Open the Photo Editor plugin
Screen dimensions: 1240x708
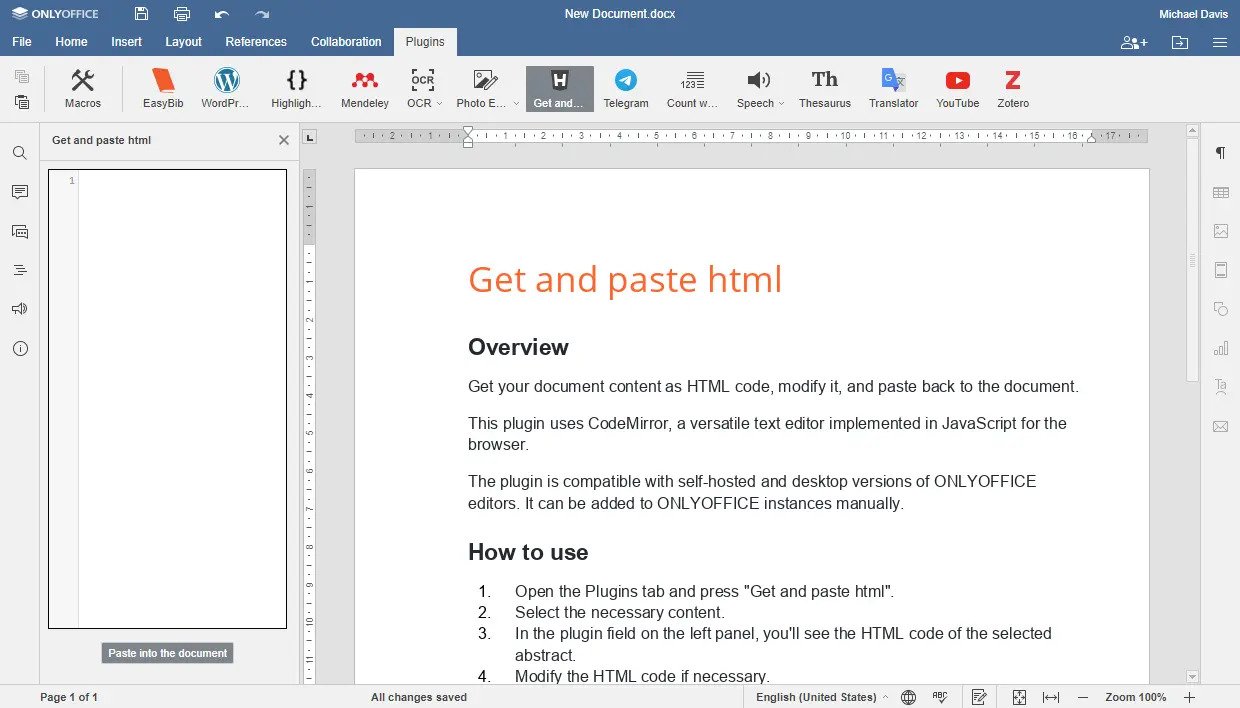point(484,89)
